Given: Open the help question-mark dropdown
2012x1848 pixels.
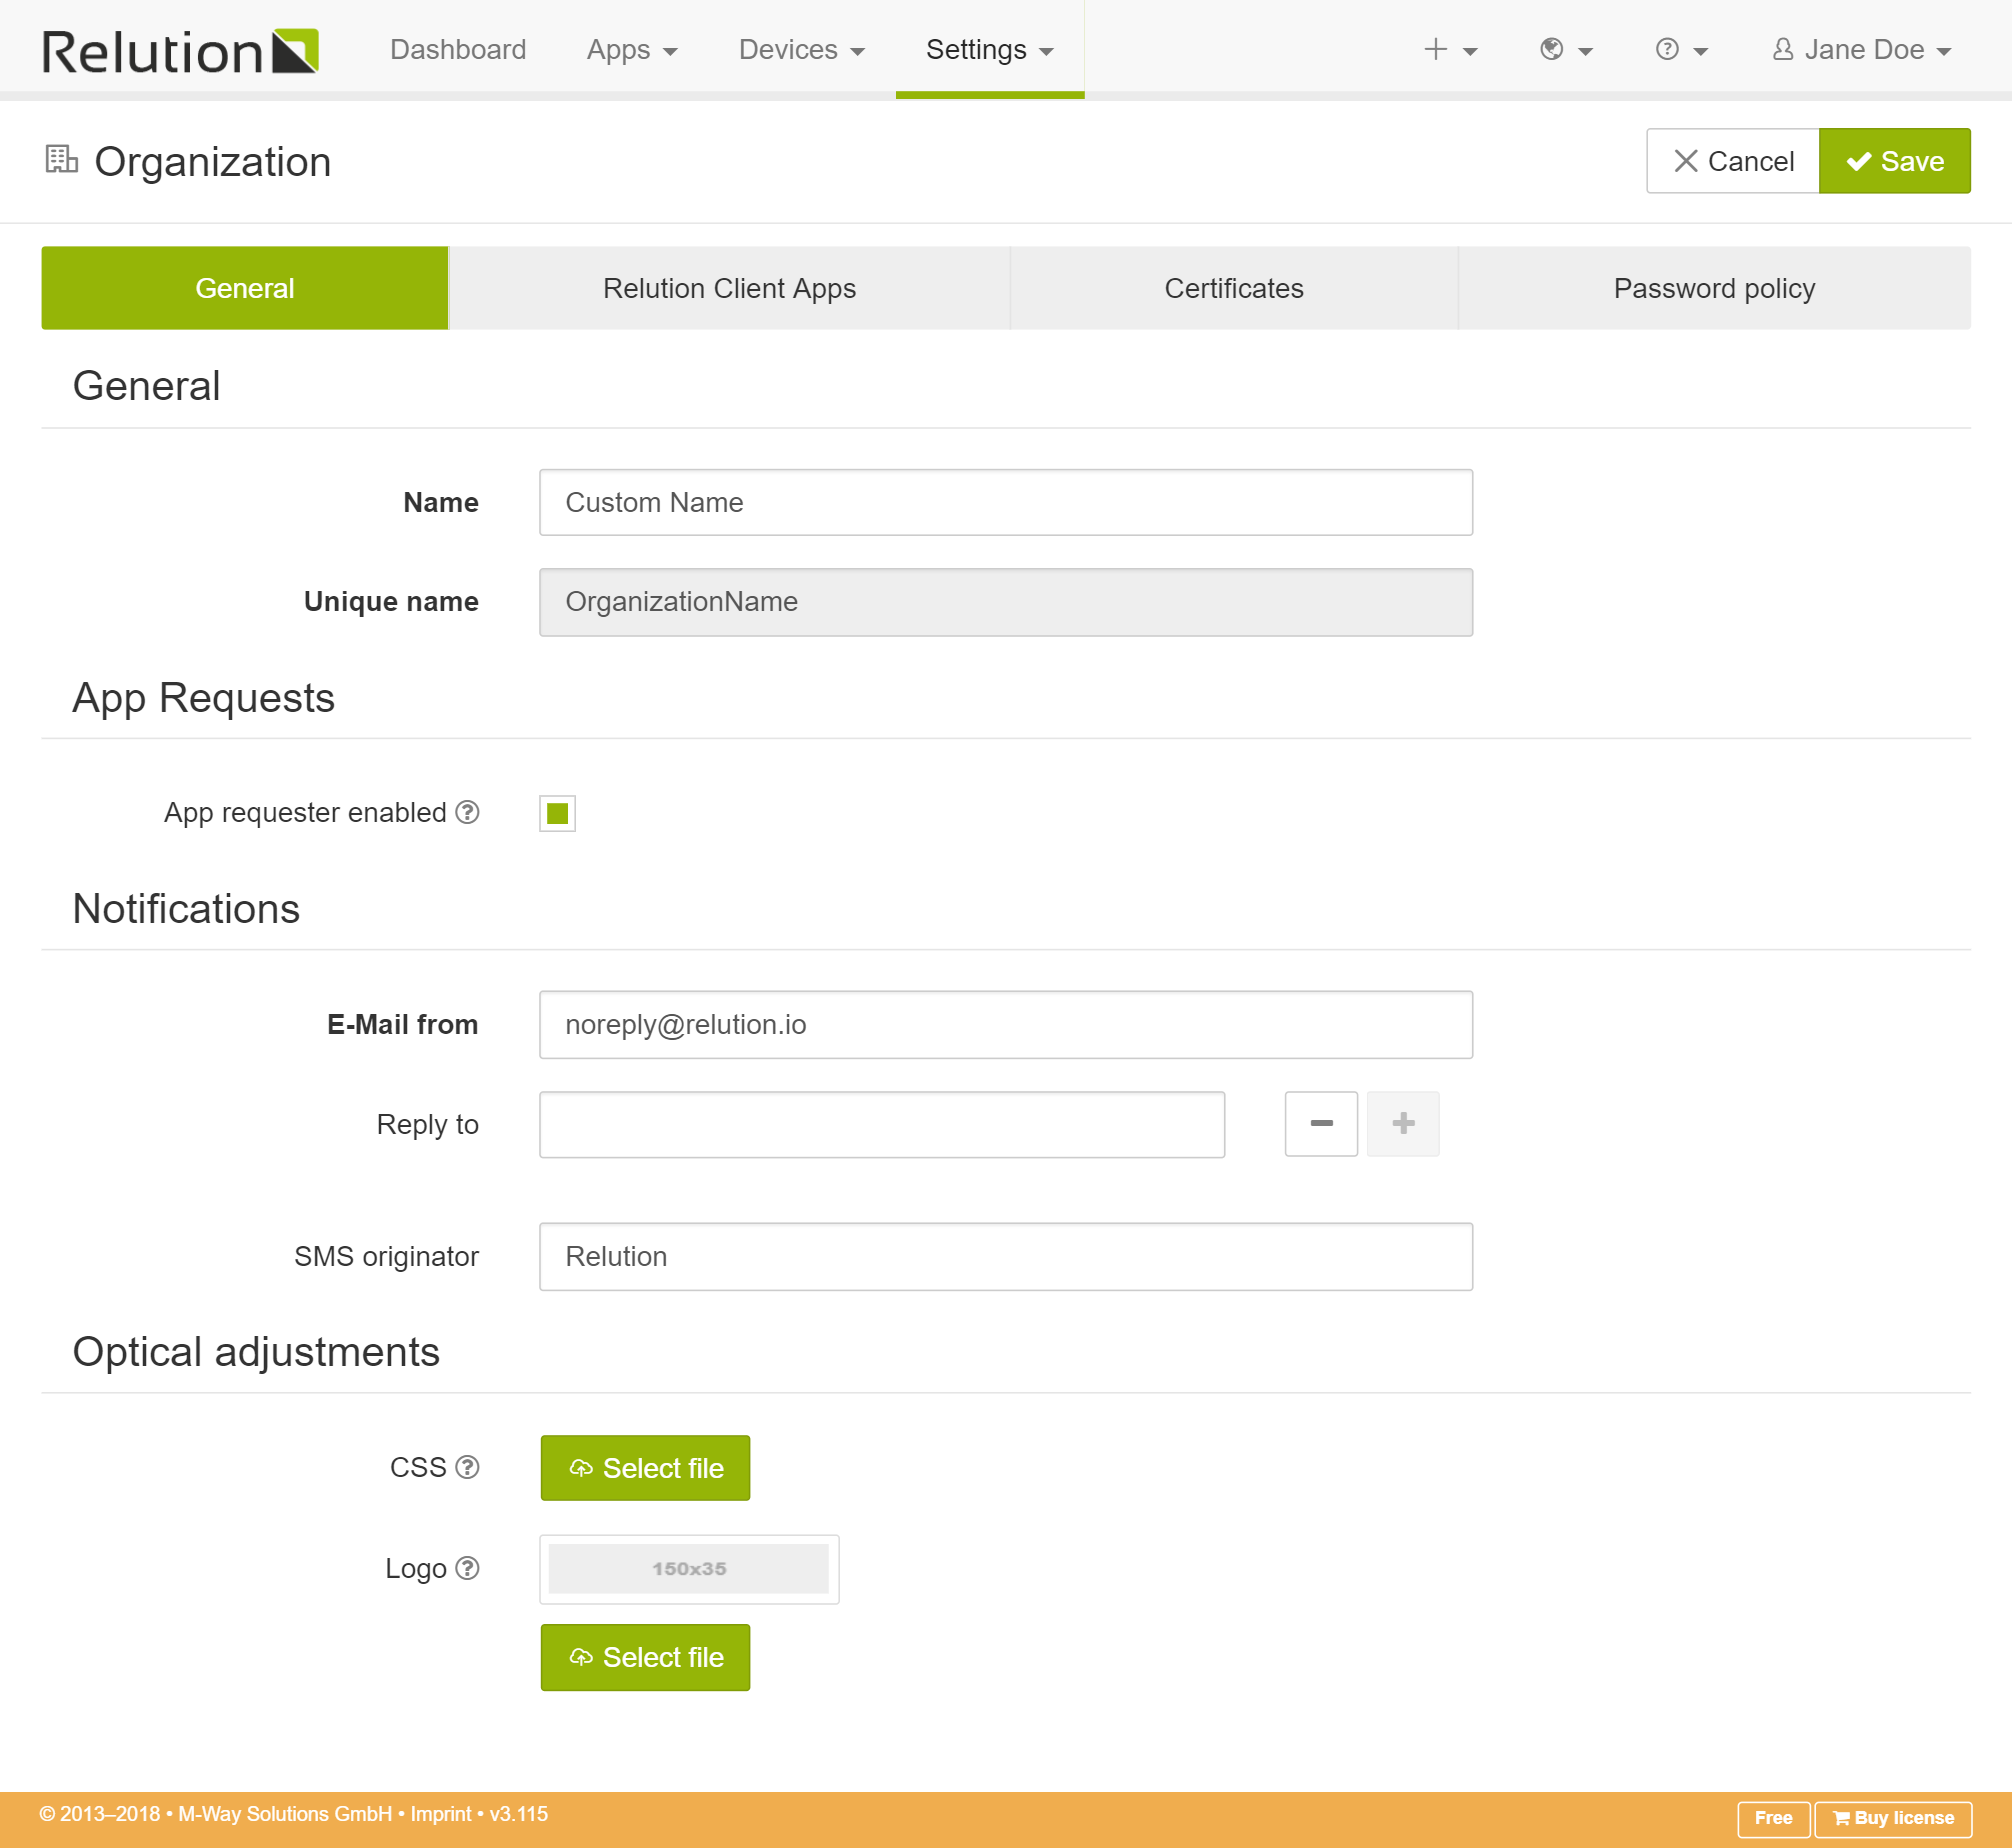Looking at the screenshot, I should 1681,49.
